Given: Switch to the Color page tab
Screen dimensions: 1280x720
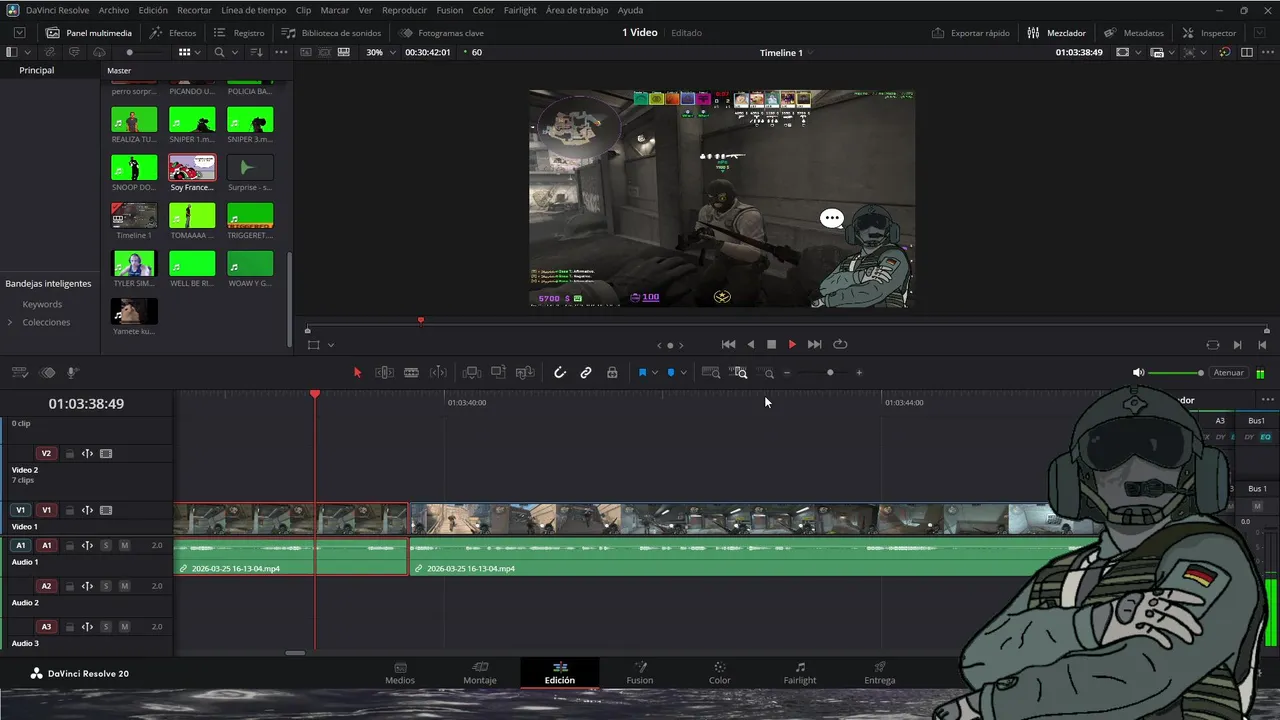Looking at the screenshot, I should coord(719,673).
